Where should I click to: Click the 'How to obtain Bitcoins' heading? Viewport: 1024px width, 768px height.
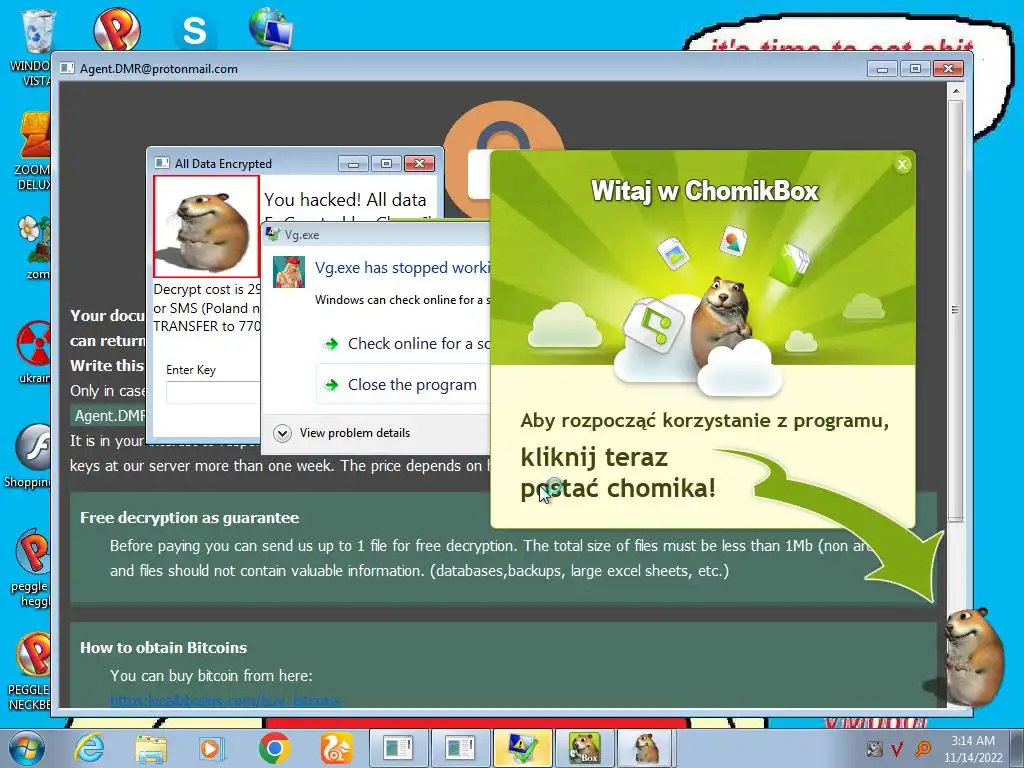pyautogui.click(x=163, y=648)
